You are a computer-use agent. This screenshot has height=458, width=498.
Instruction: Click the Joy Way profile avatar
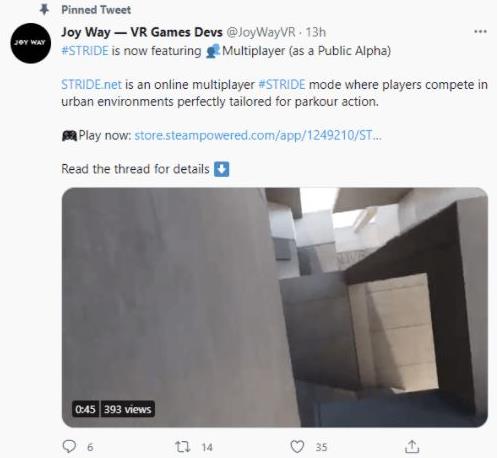pyautogui.click(x=31, y=43)
